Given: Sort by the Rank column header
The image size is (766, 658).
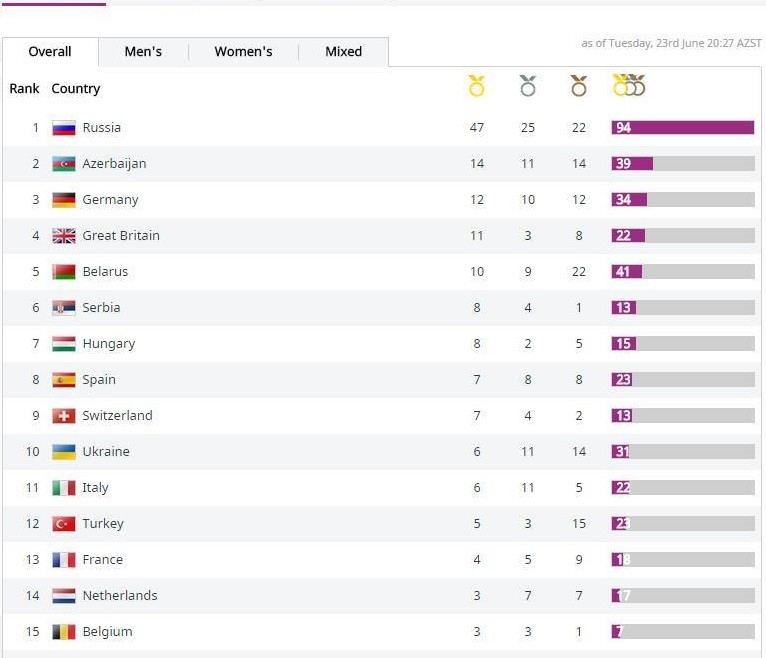Looking at the screenshot, I should (24, 89).
